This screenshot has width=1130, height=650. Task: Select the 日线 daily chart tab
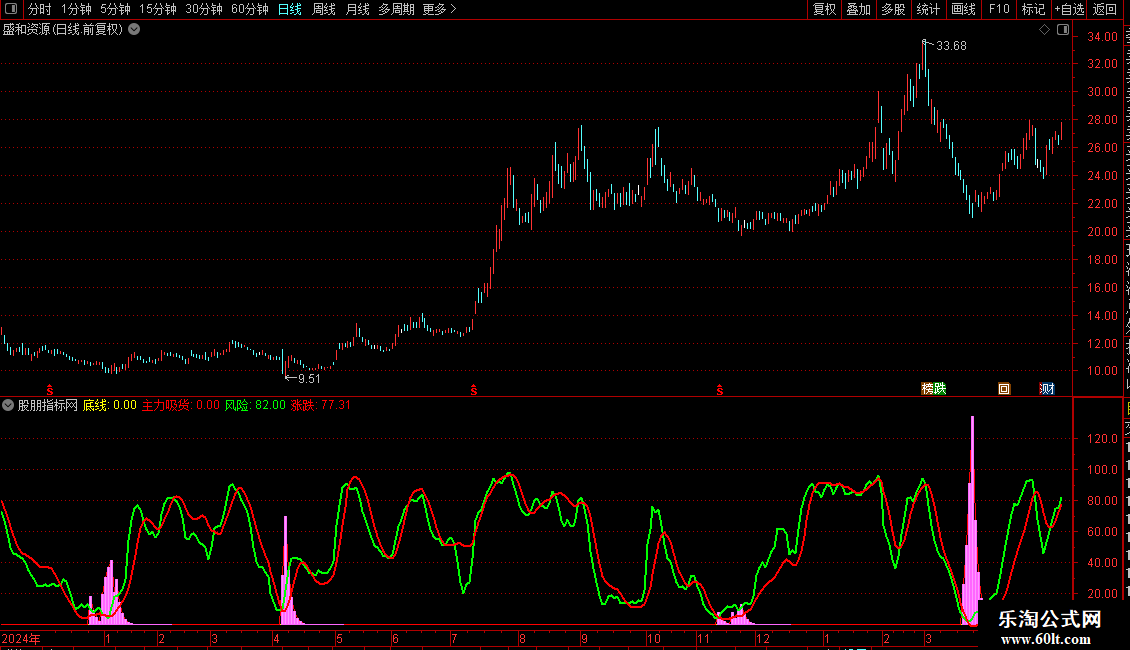(x=290, y=9)
